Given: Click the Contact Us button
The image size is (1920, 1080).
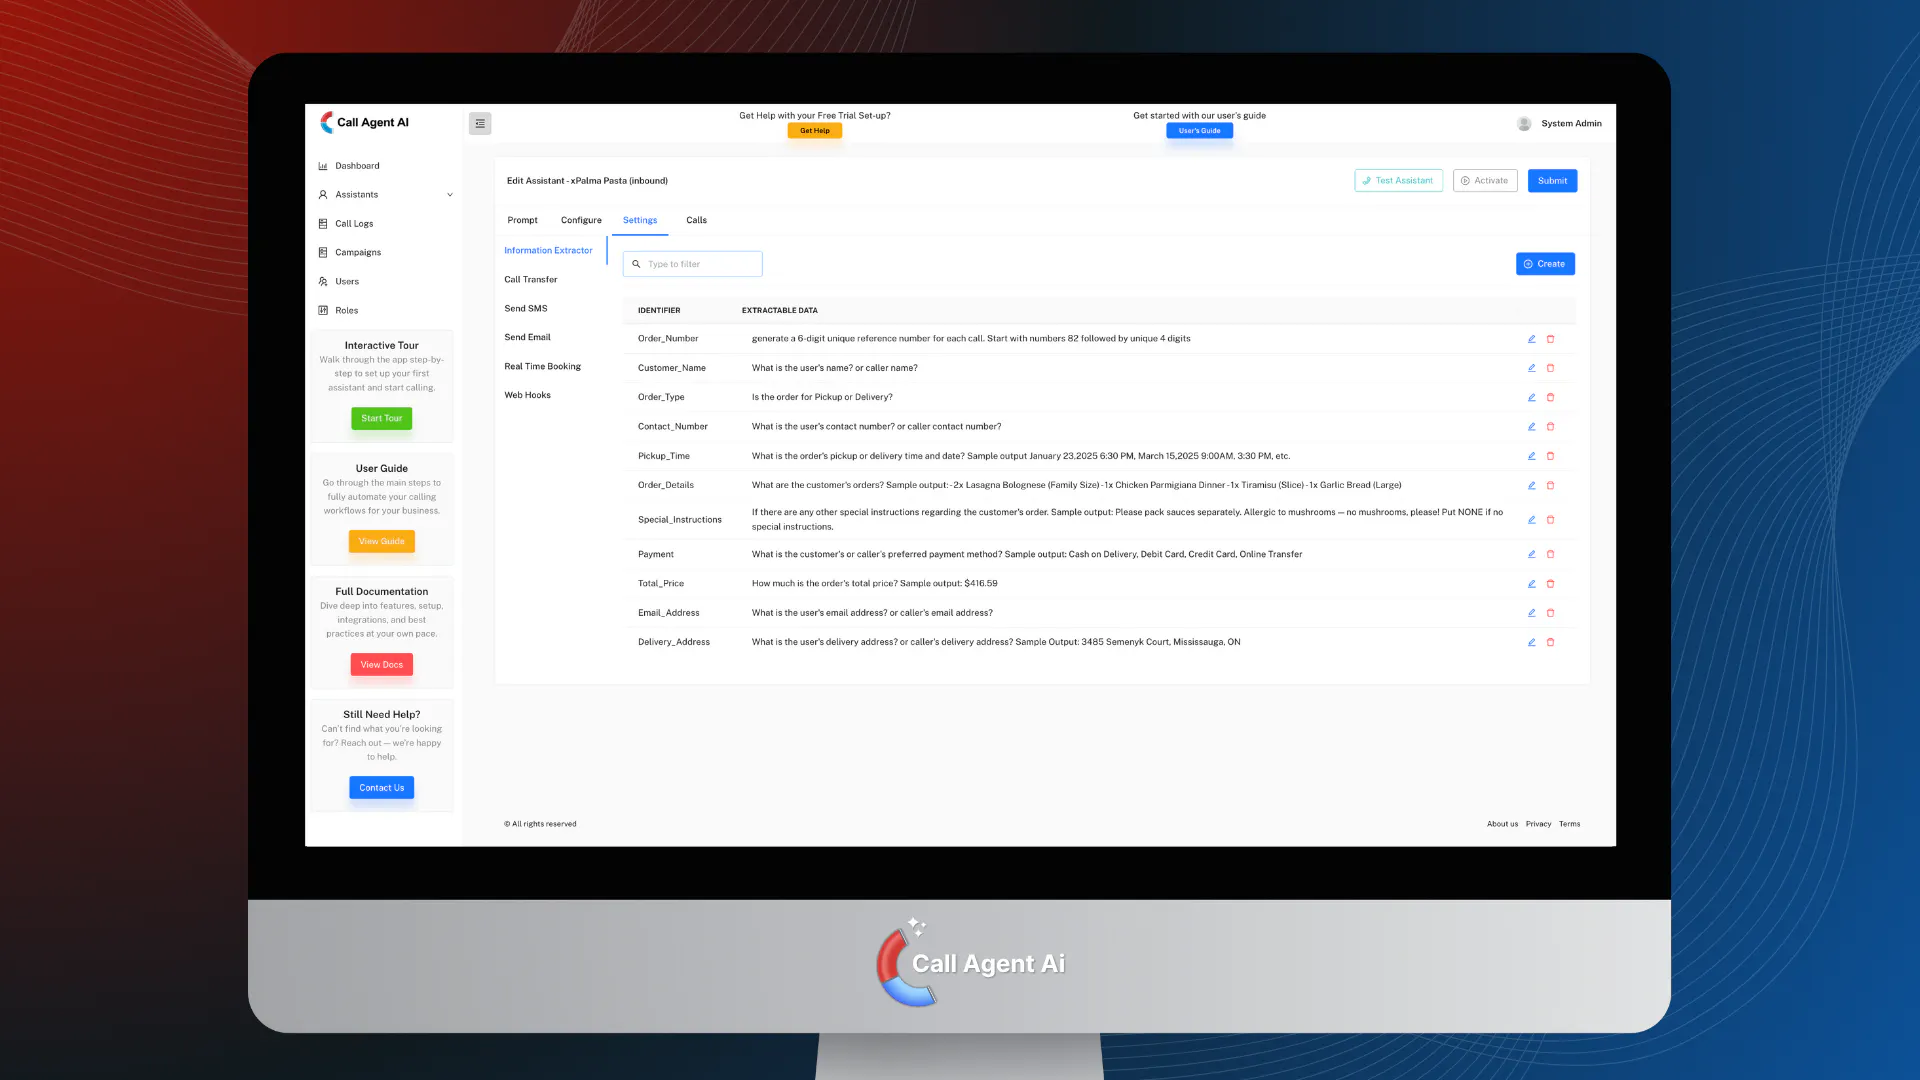Looking at the screenshot, I should coord(381,788).
